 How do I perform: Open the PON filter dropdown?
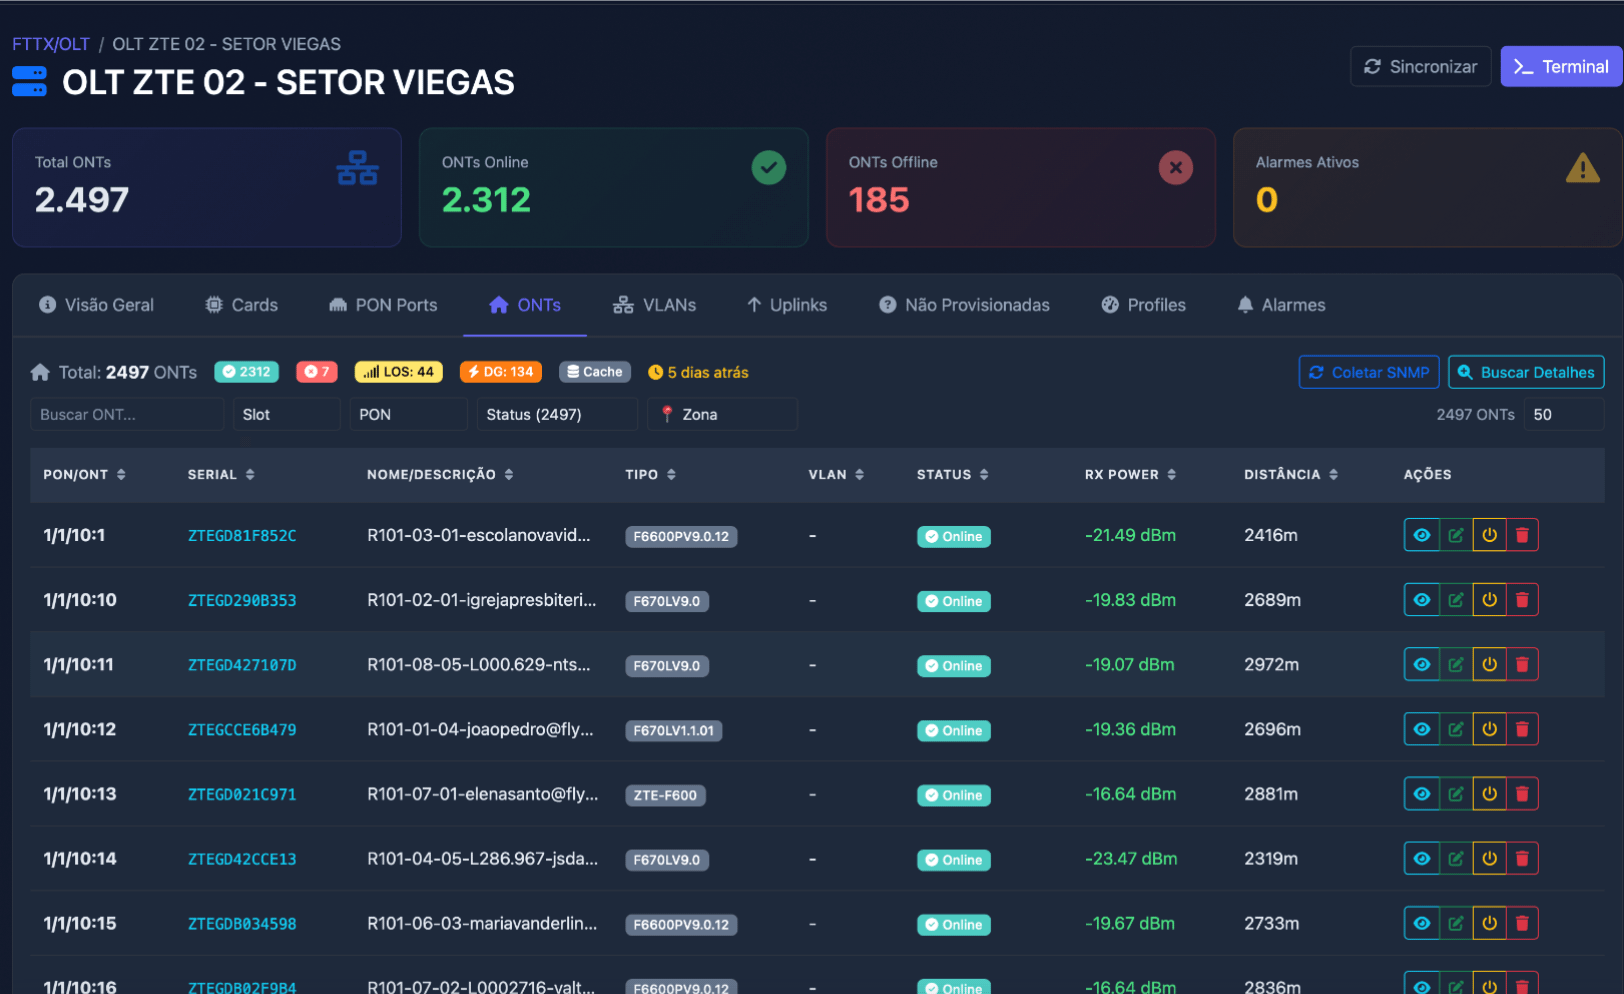click(407, 414)
